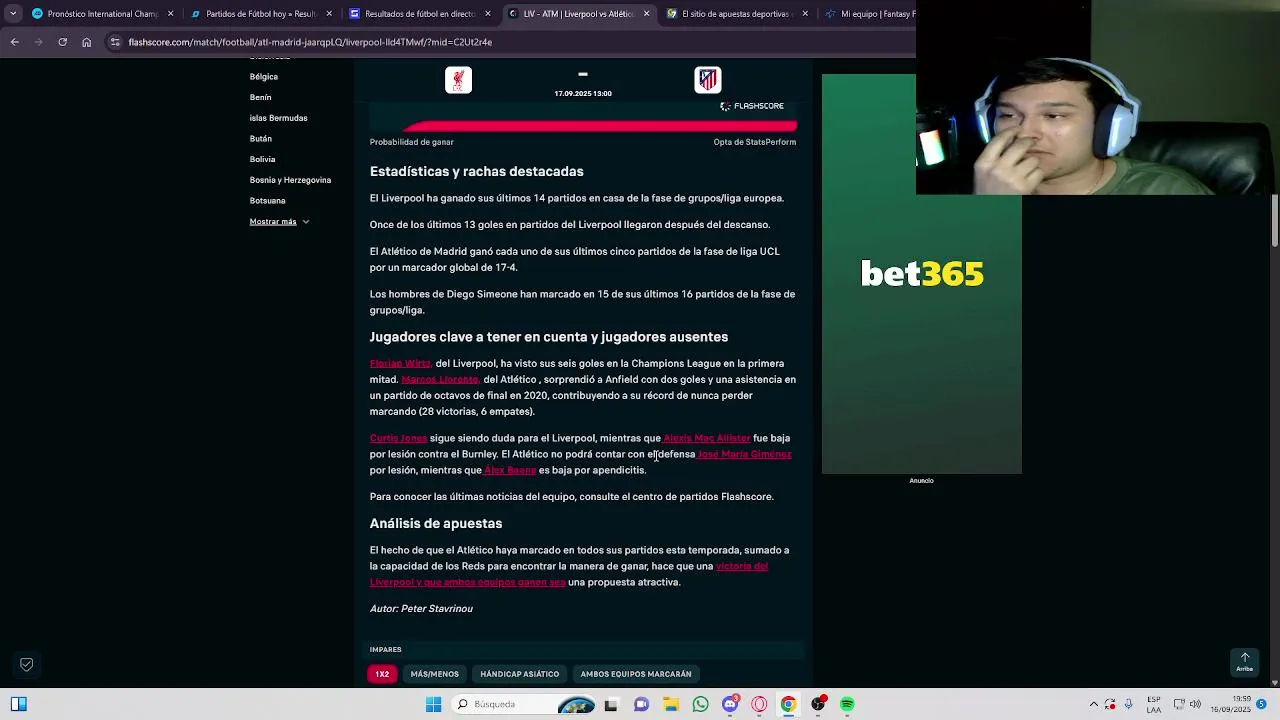Open Opera browser from the taskbar
This screenshot has height=720, width=1280.
tap(759, 704)
